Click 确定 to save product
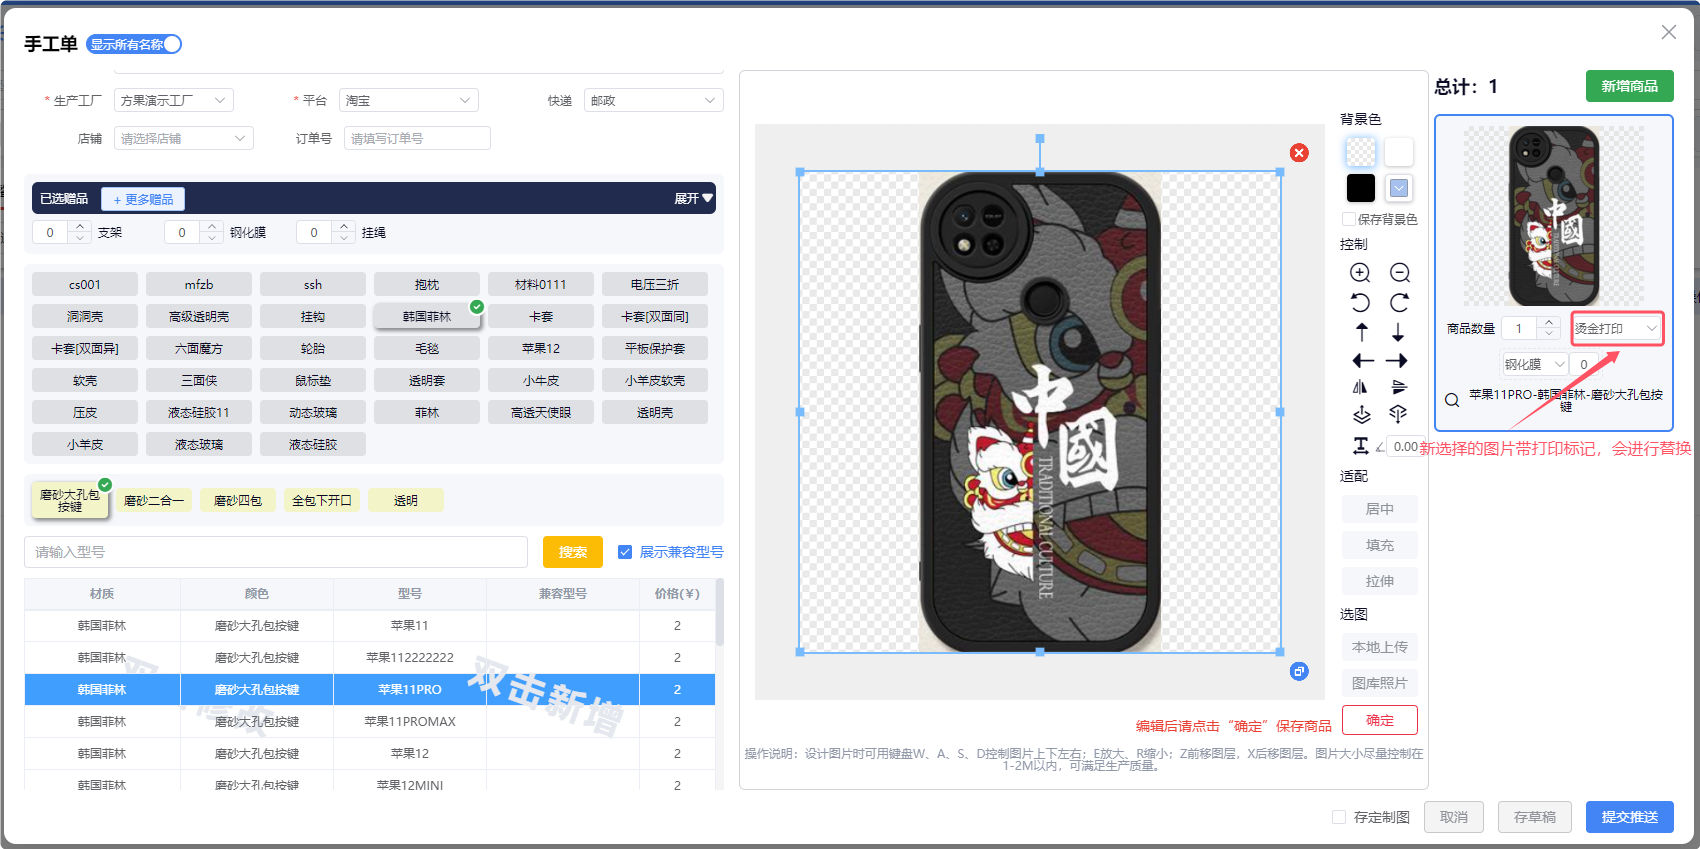Screen dimensions: 1700x849 coord(1380,720)
